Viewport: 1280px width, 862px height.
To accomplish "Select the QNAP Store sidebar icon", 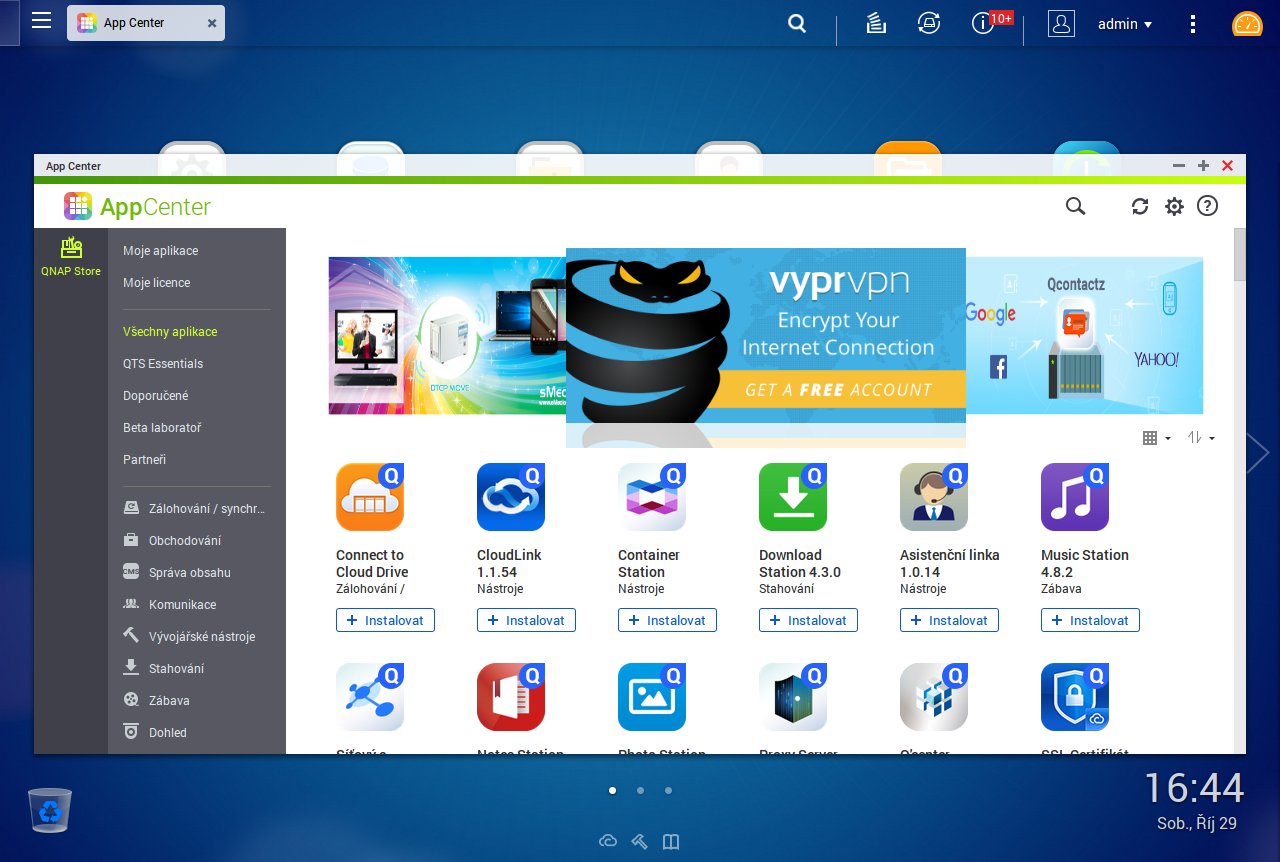I will [x=71, y=257].
